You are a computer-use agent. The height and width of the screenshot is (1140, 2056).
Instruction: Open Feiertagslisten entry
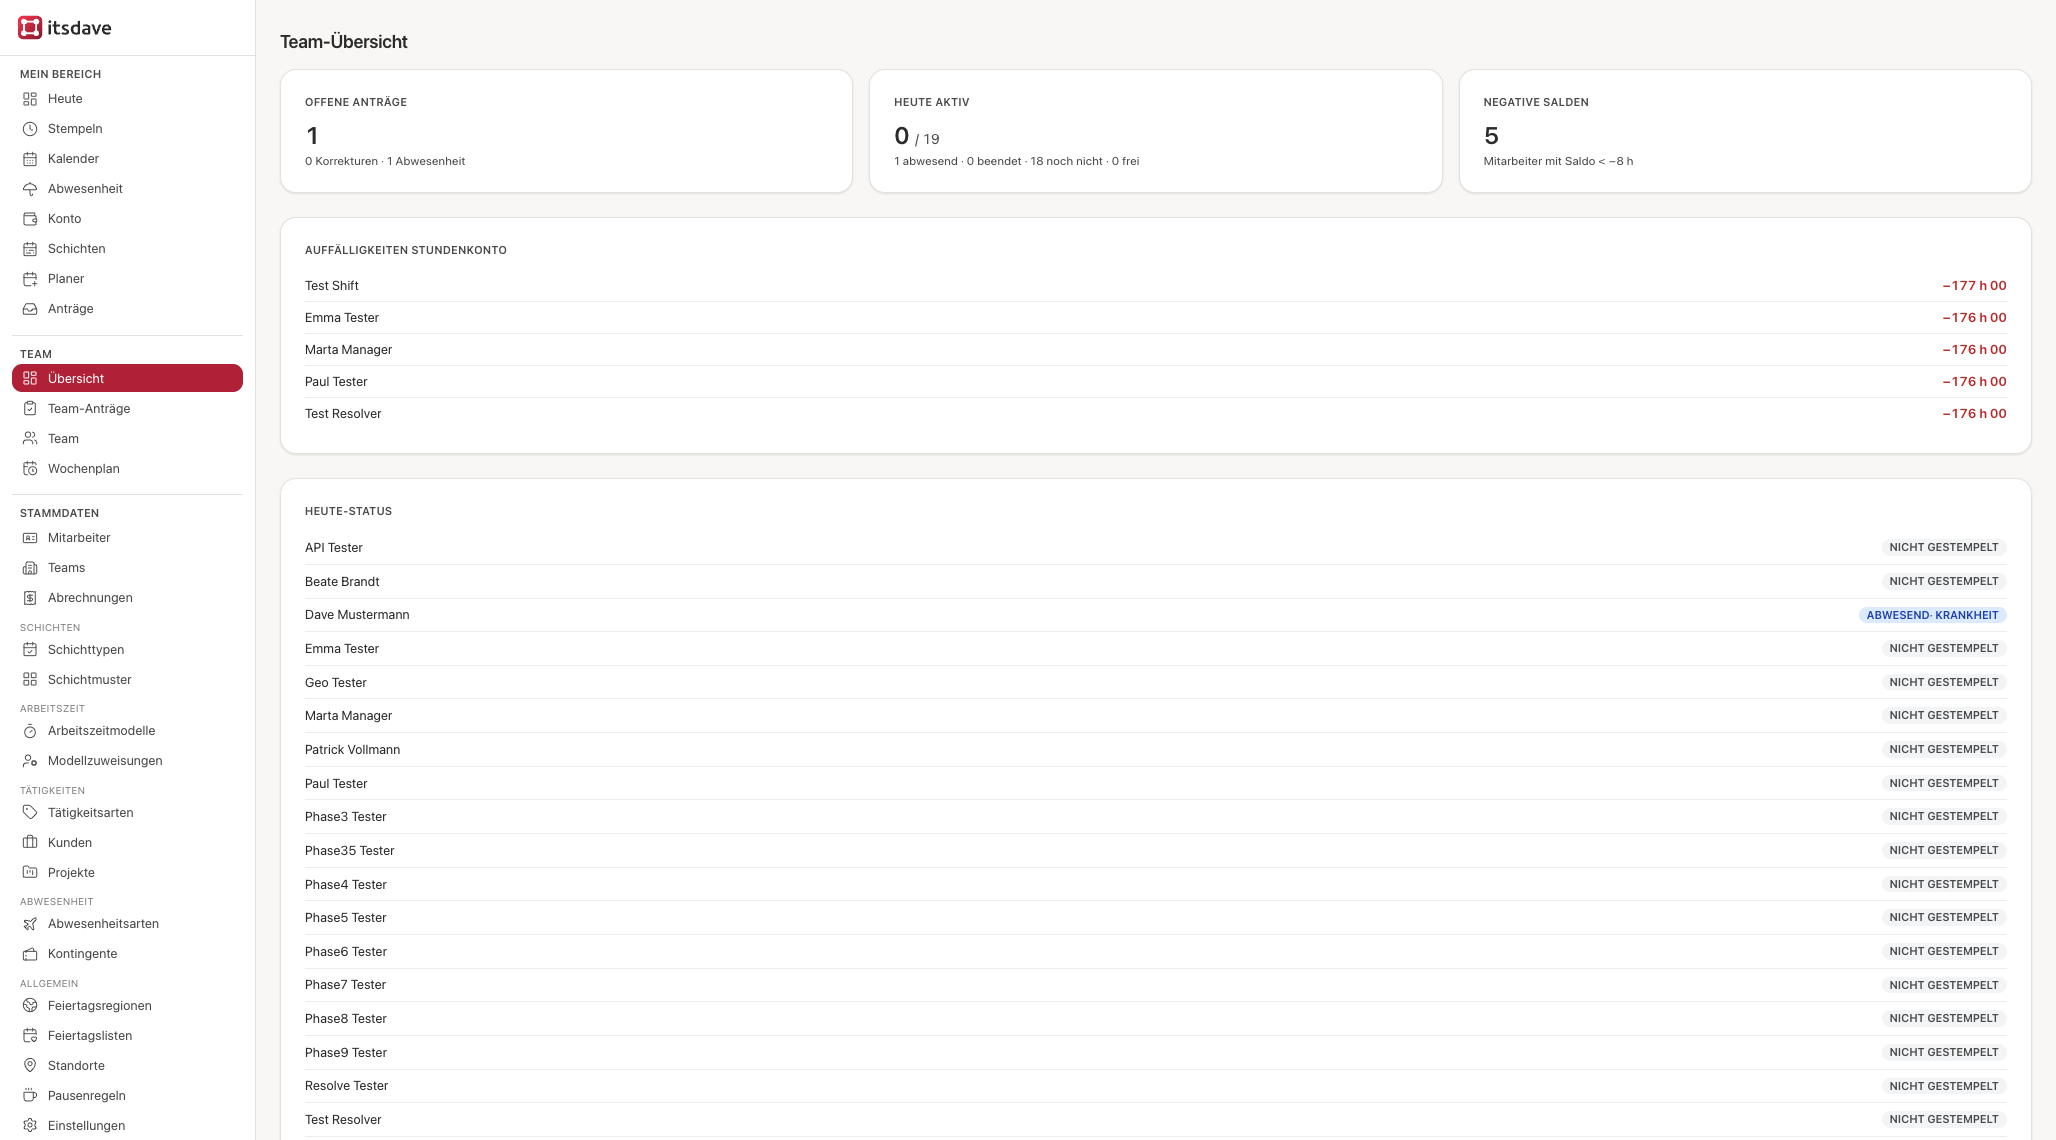pos(127,1036)
